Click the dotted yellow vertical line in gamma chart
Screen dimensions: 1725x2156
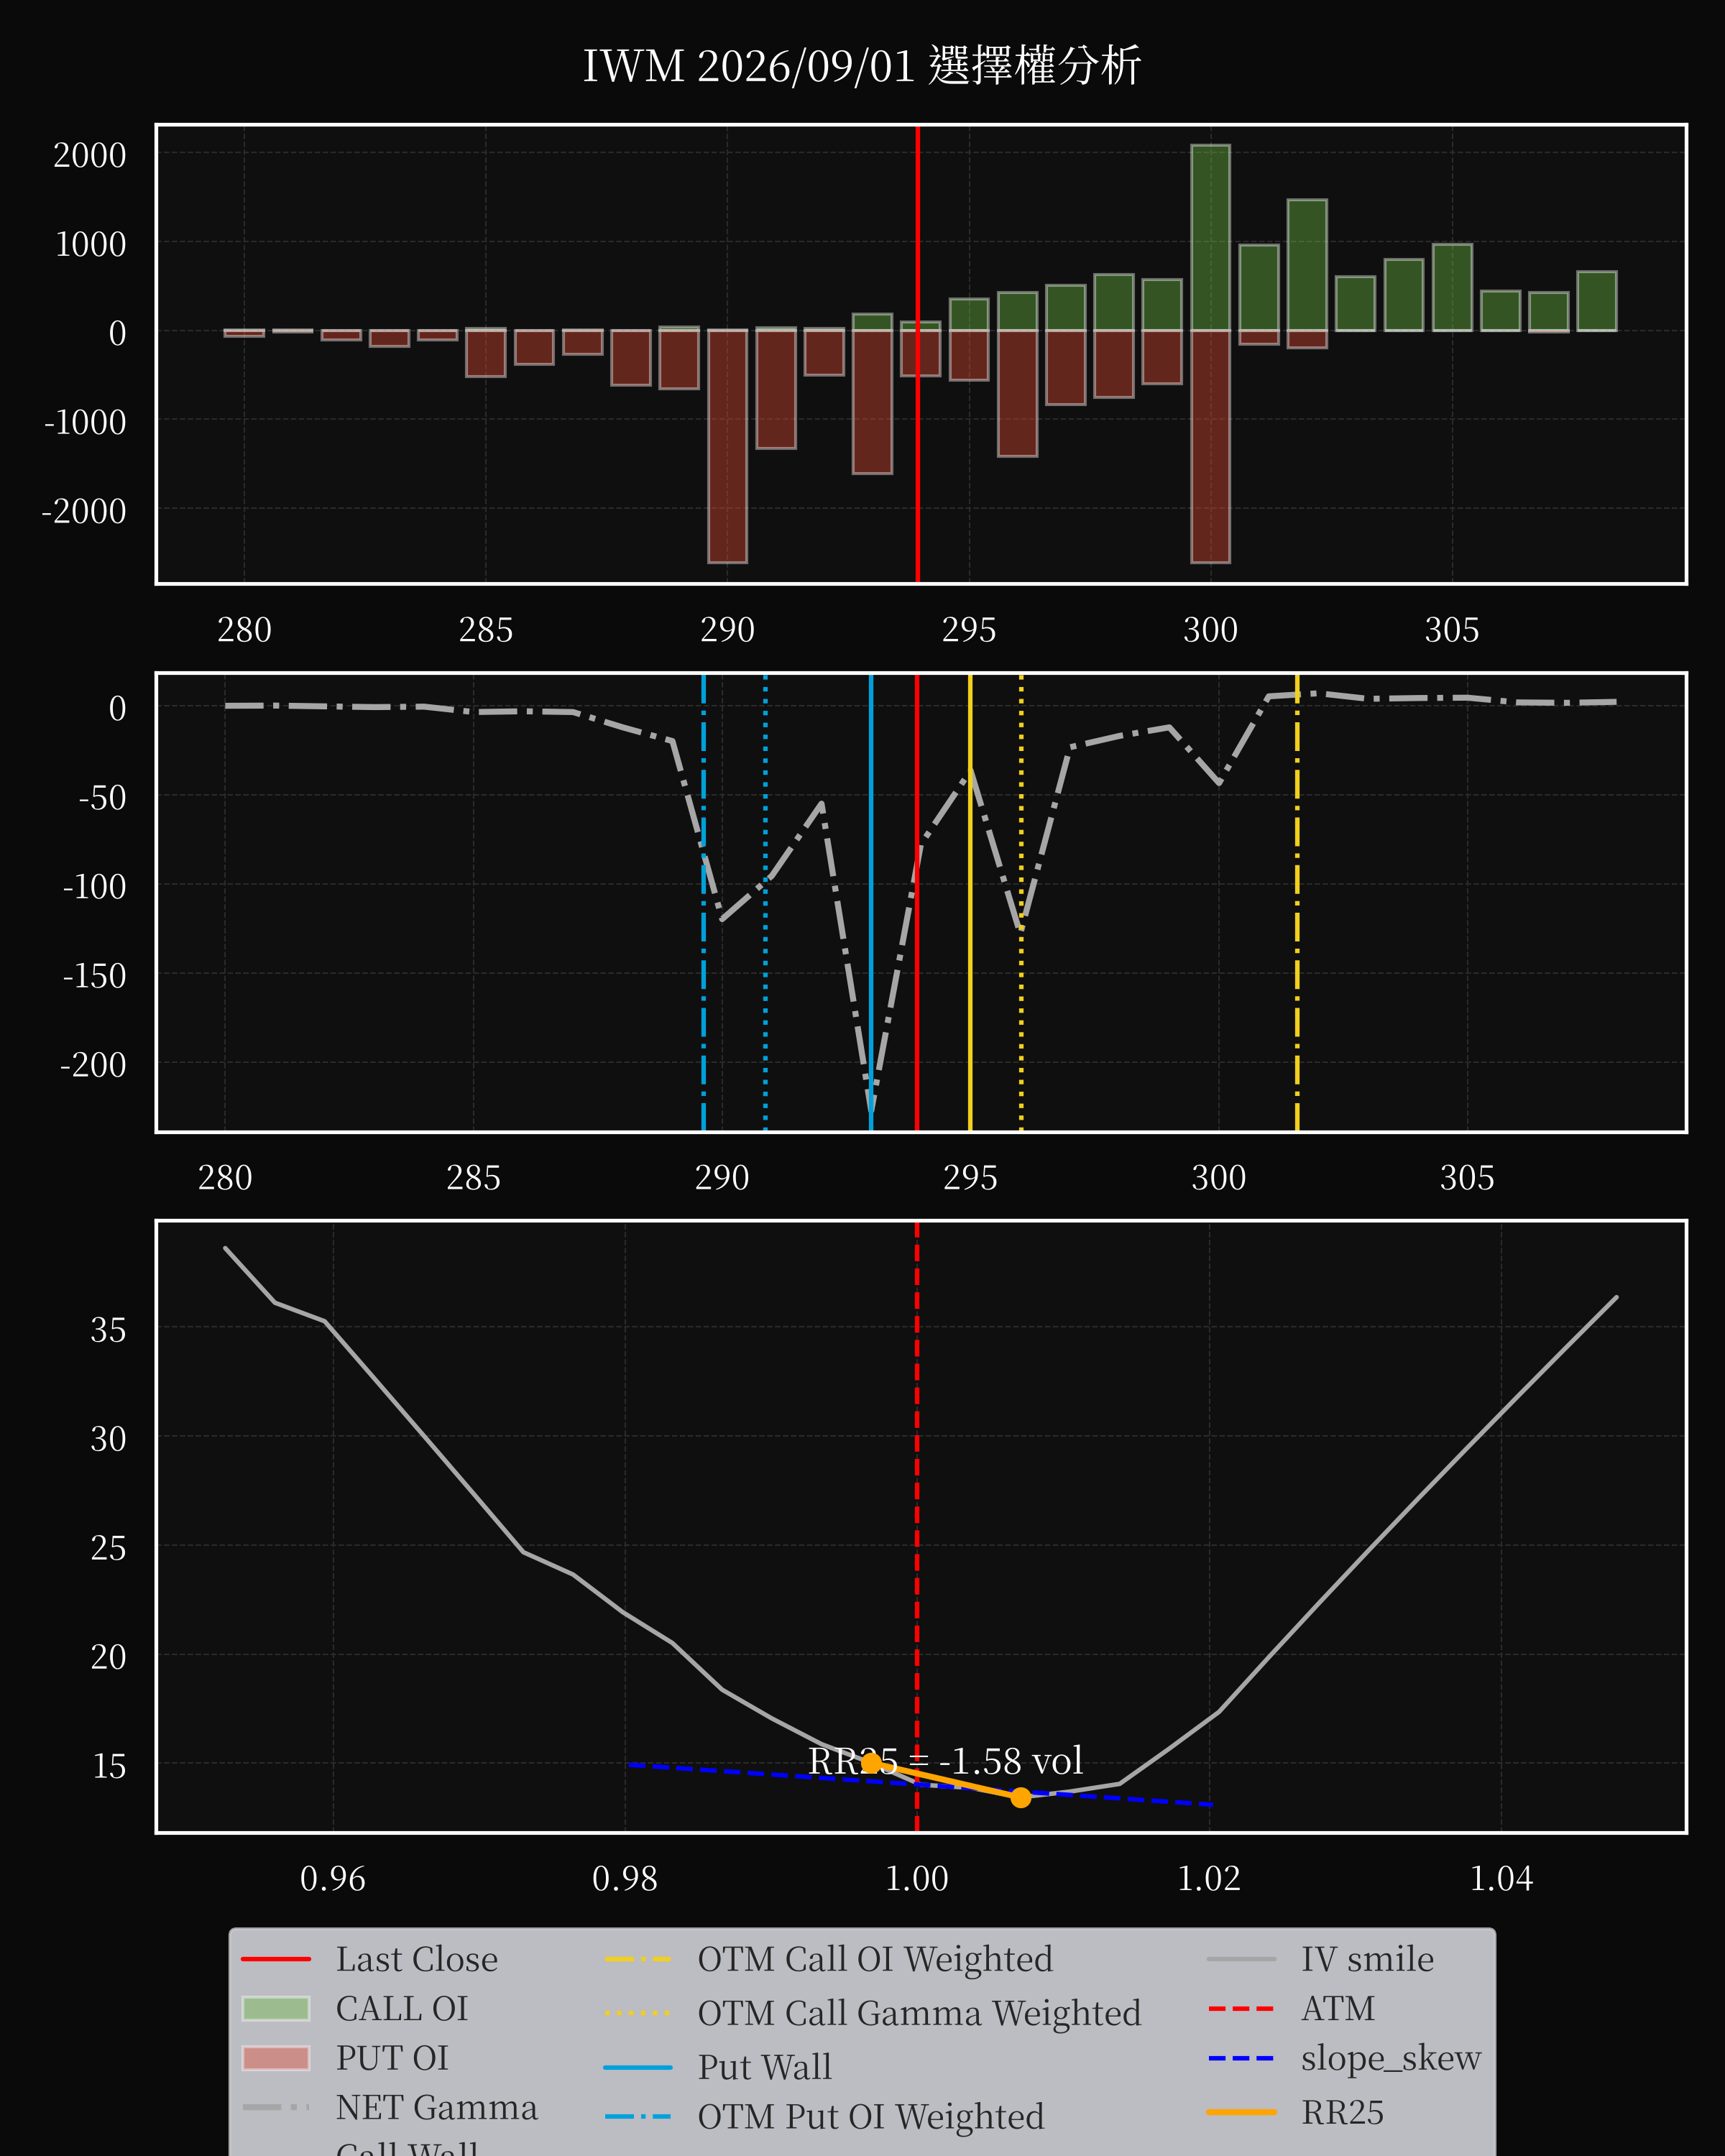coord(1021,902)
